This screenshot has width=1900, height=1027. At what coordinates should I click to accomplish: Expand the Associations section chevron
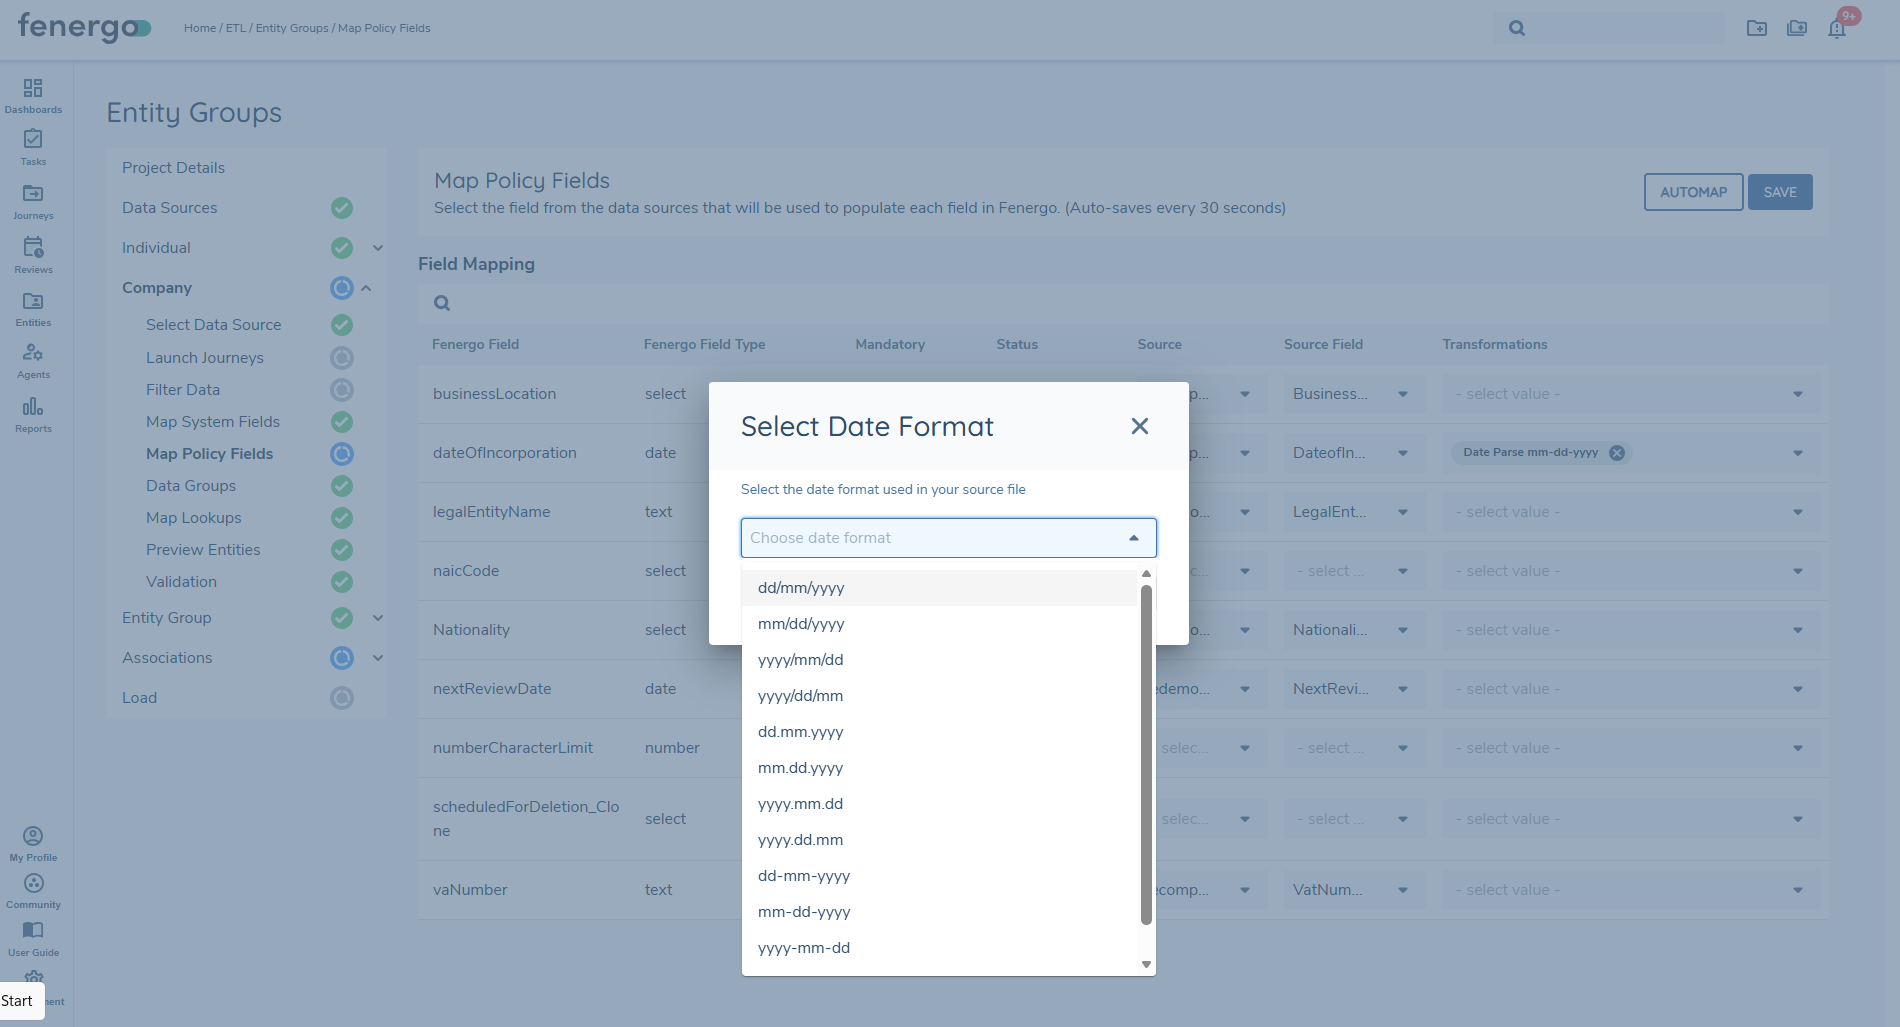click(378, 658)
